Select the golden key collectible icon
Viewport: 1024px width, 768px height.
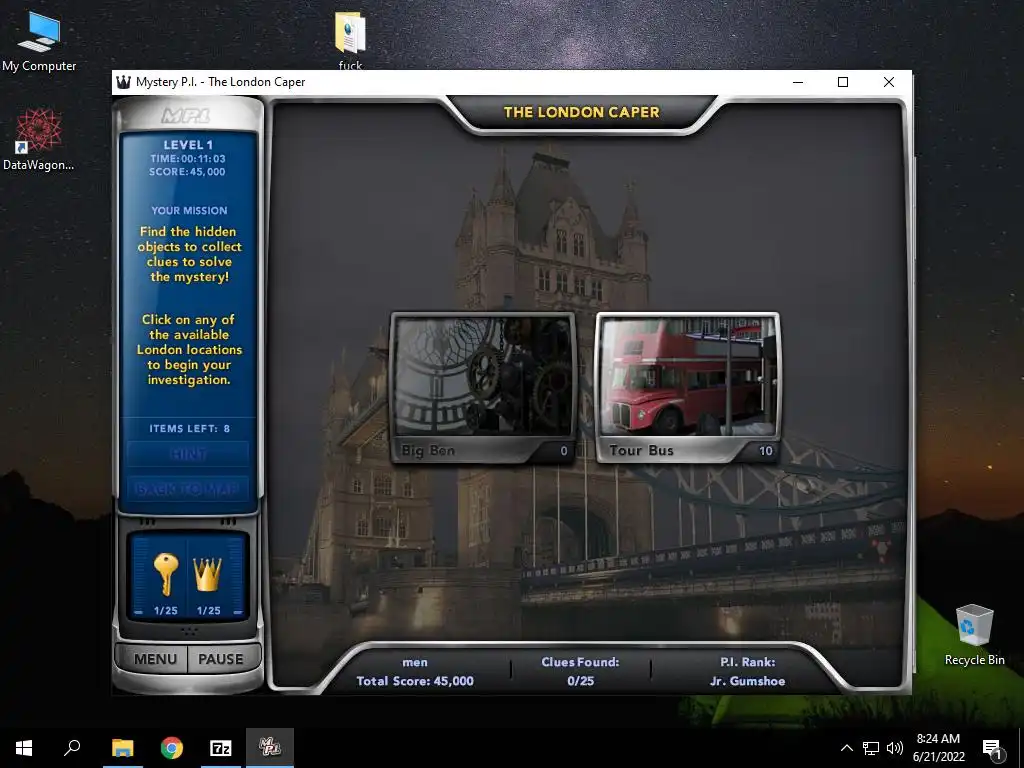(165, 573)
